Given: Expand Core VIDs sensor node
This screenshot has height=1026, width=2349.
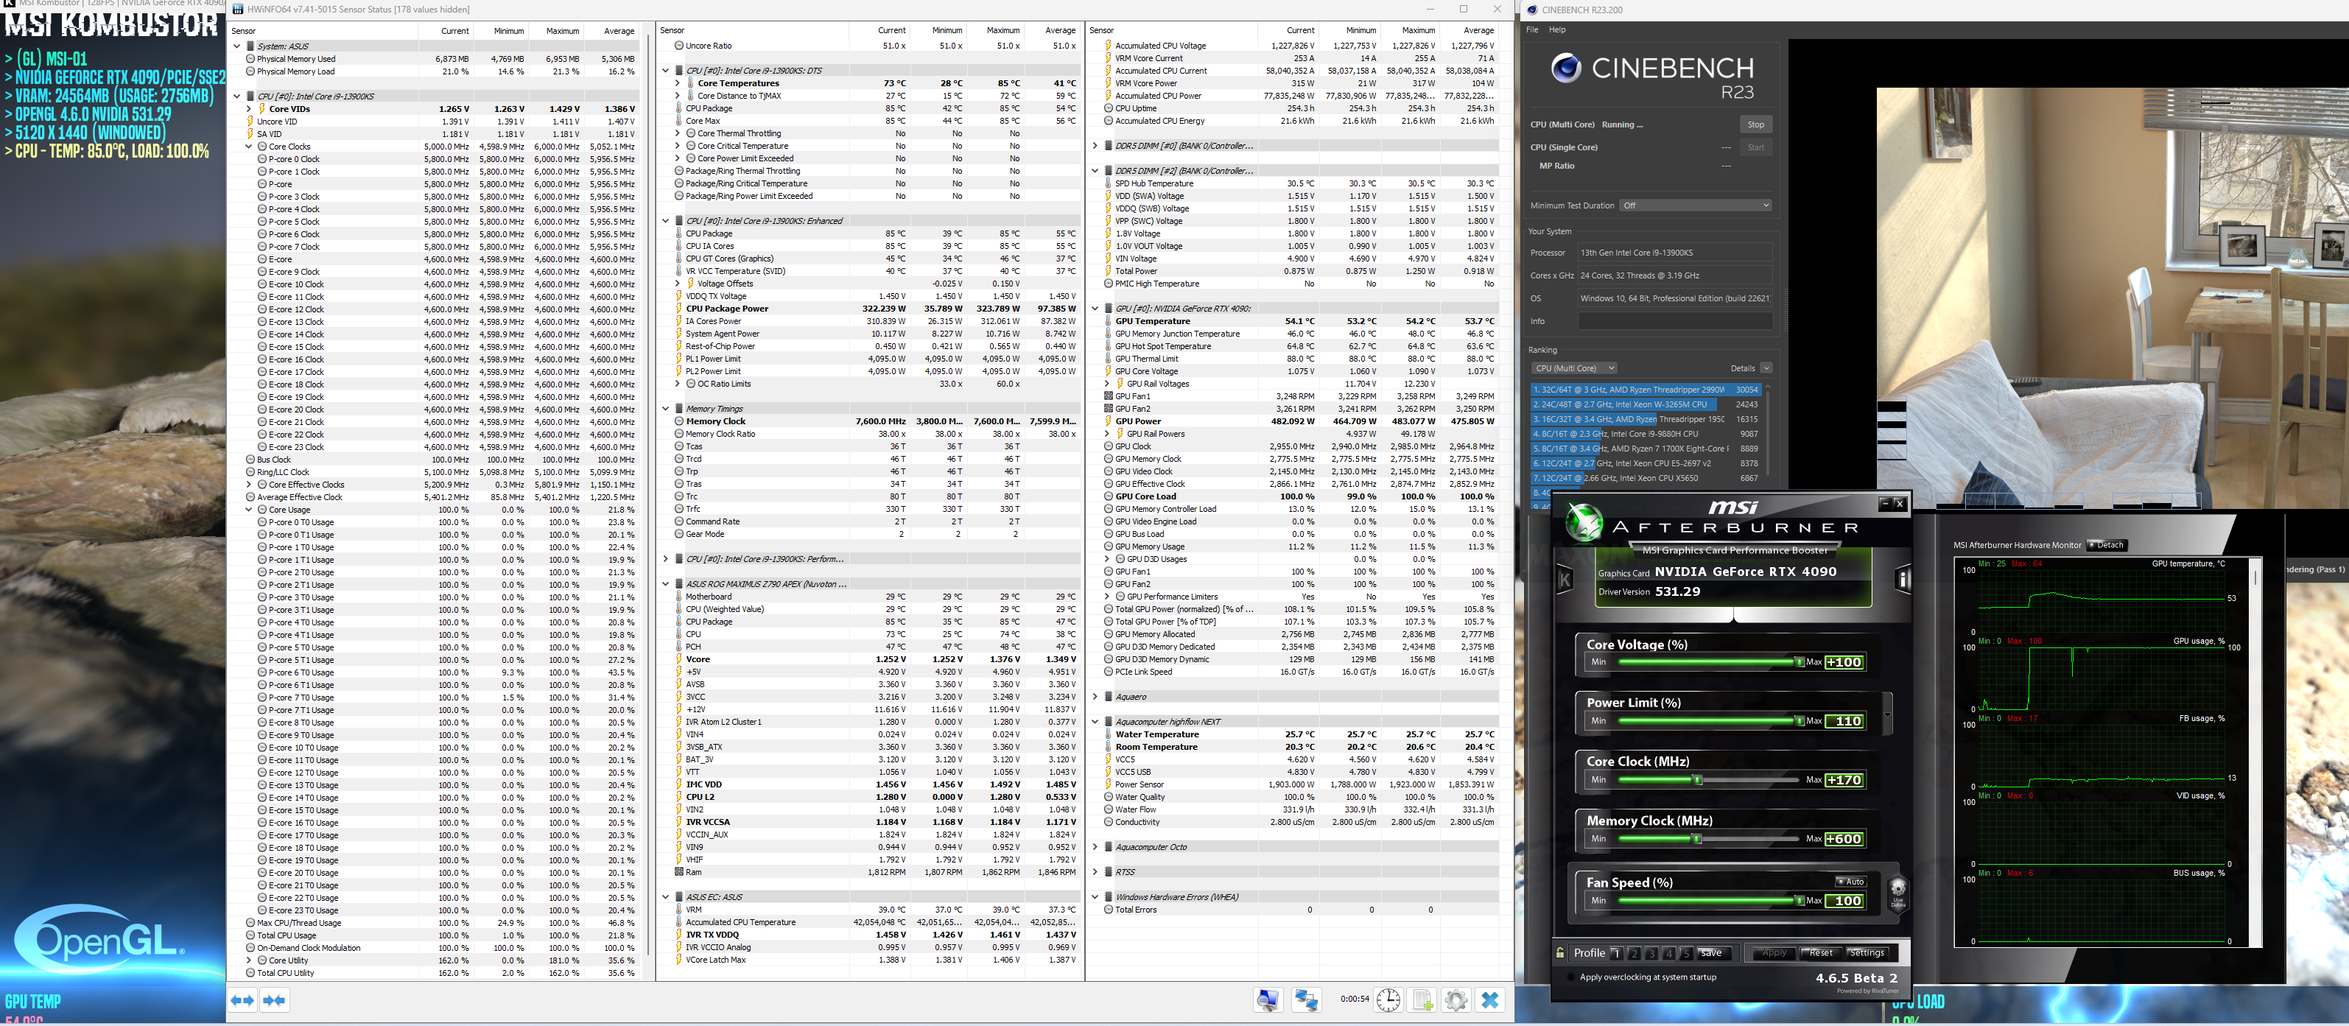Looking at the screenshot, I should [x=249, y=109].
